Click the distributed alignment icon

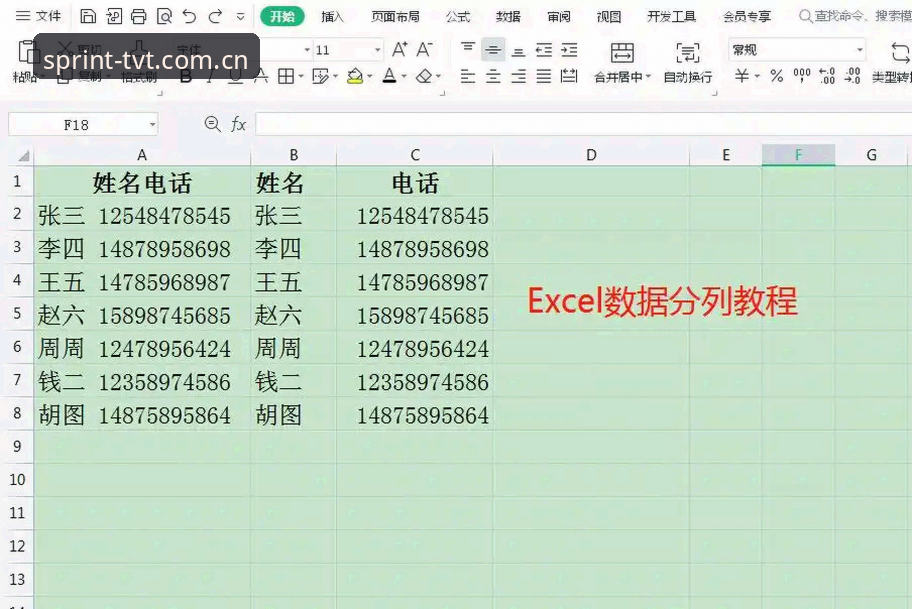[x=569, y=76]
